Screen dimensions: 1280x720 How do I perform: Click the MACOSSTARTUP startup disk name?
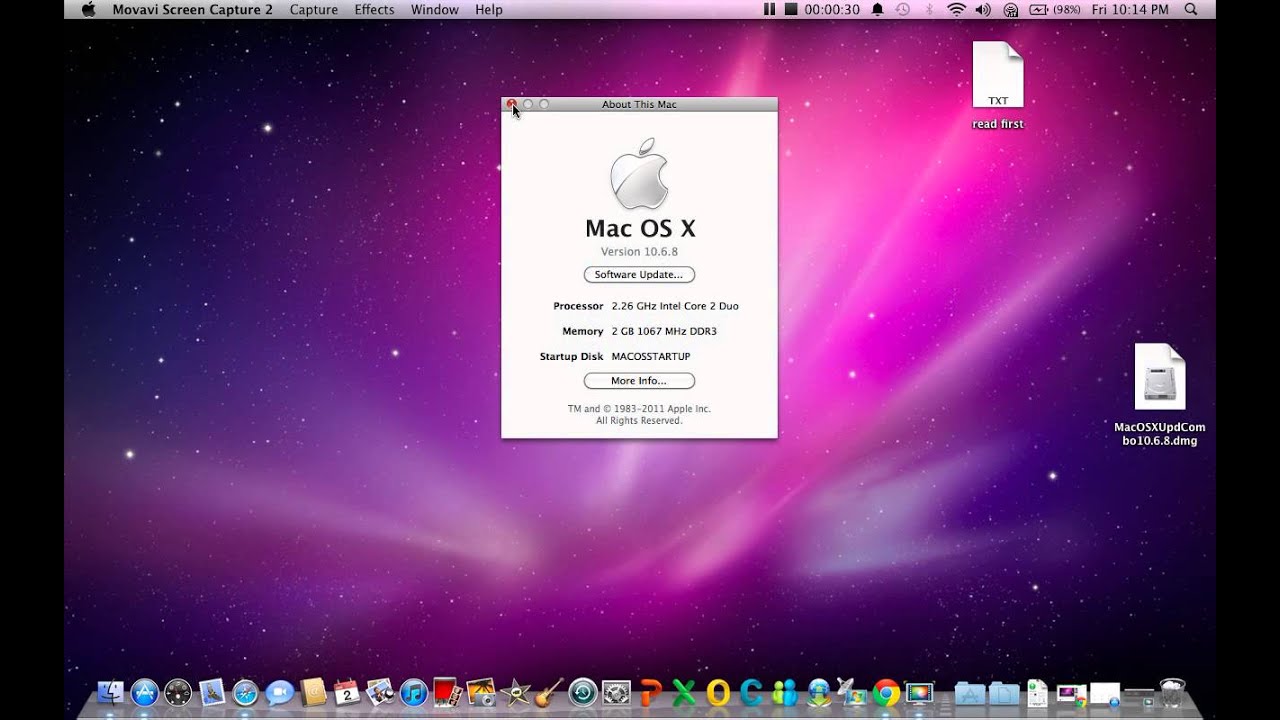651,356
